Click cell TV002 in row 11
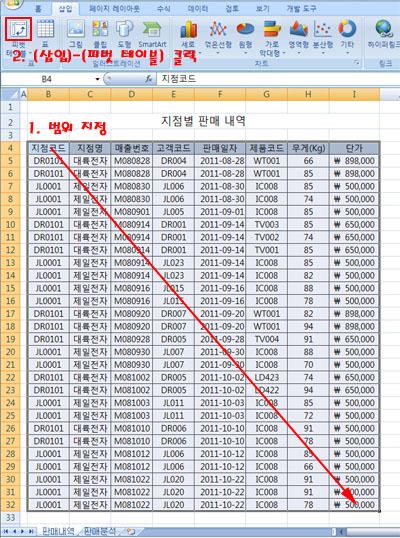Viewport: 400px width, 538px height. coord(267,237)
